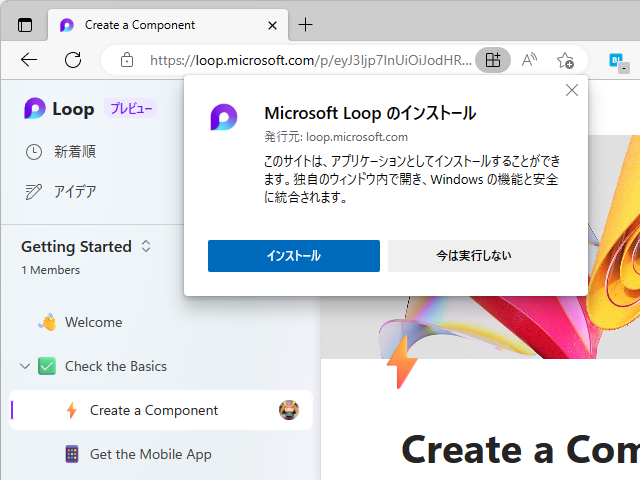Open Get the Mobile App page
Viewport: 640px width, 480px height.
(x=151, y=454)
